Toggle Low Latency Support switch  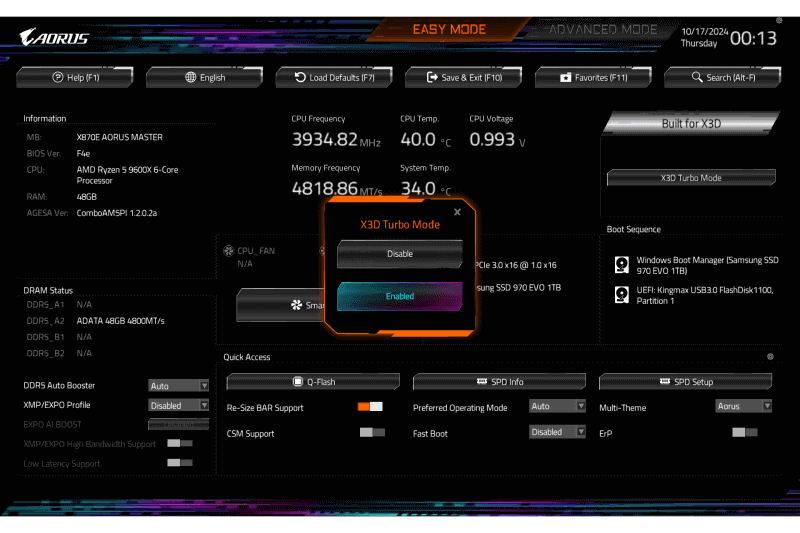[x=180, y=463]
